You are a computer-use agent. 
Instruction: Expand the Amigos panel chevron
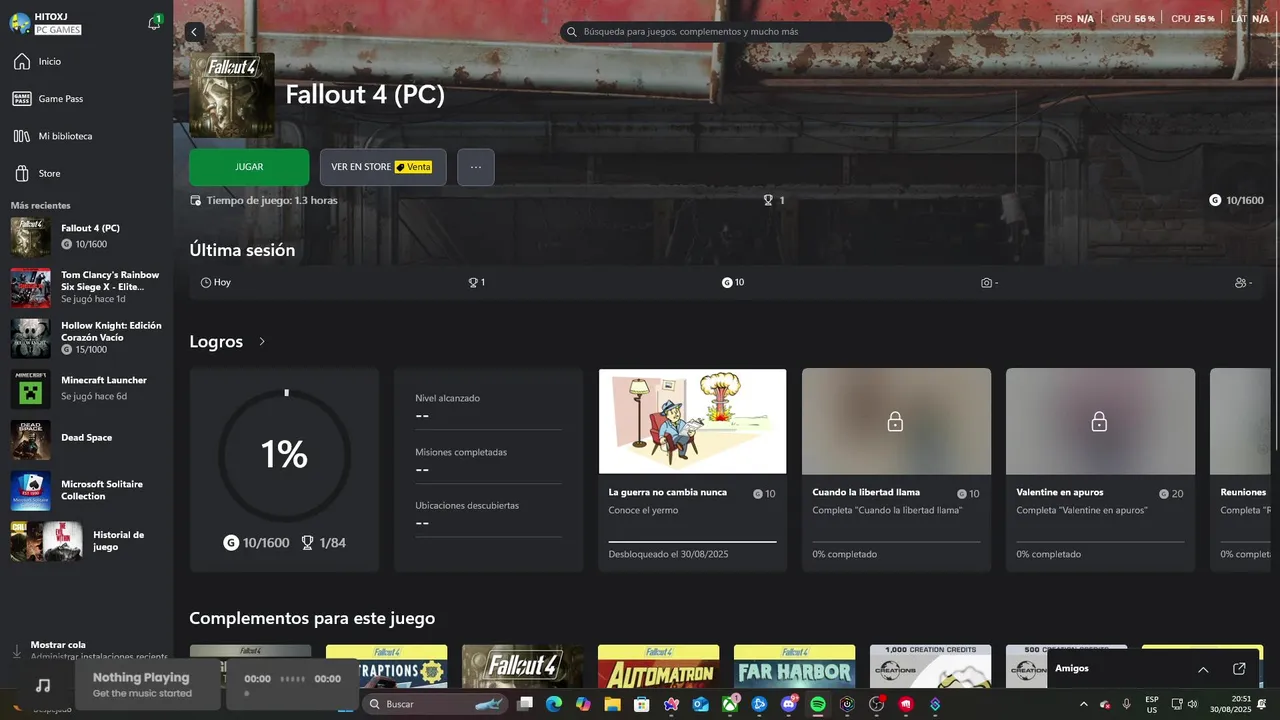tap(1203, 669)
